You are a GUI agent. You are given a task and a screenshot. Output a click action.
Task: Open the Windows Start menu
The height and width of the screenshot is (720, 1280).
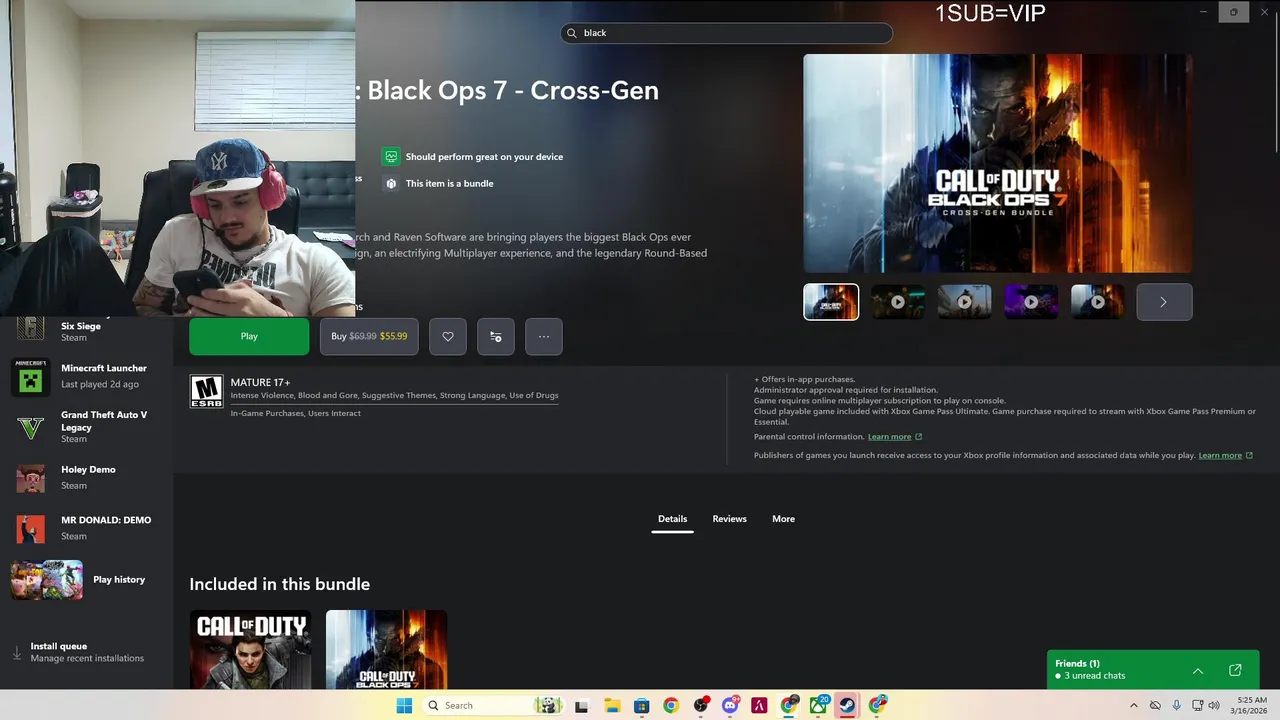coord(404,706)
